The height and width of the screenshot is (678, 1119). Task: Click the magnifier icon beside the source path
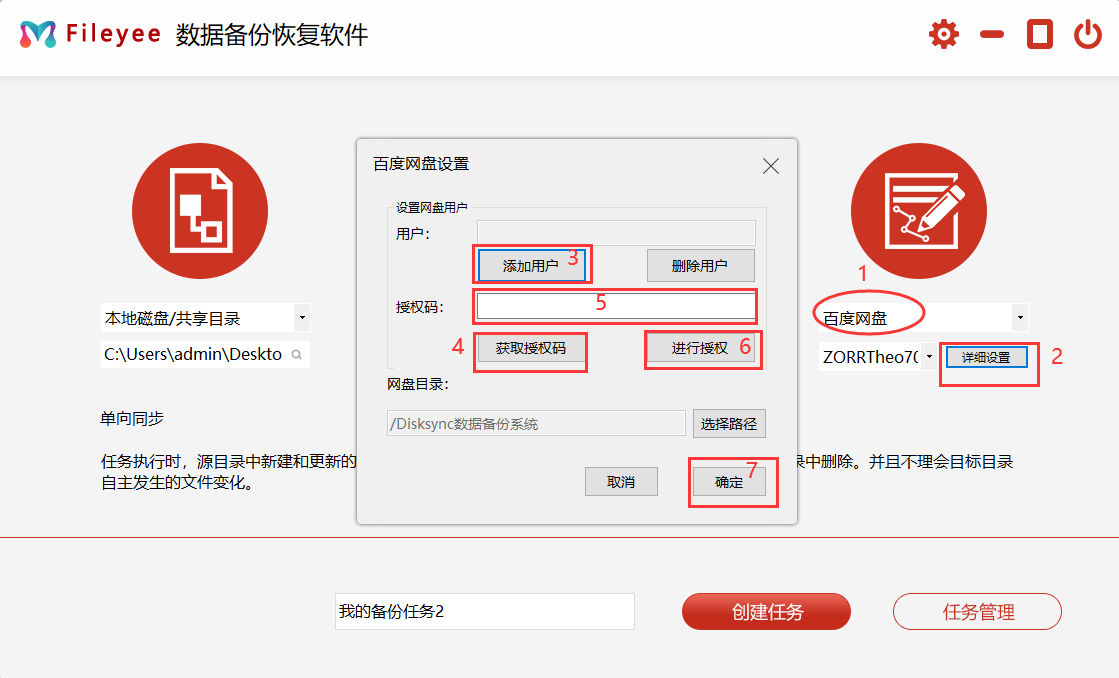(297, 353)
